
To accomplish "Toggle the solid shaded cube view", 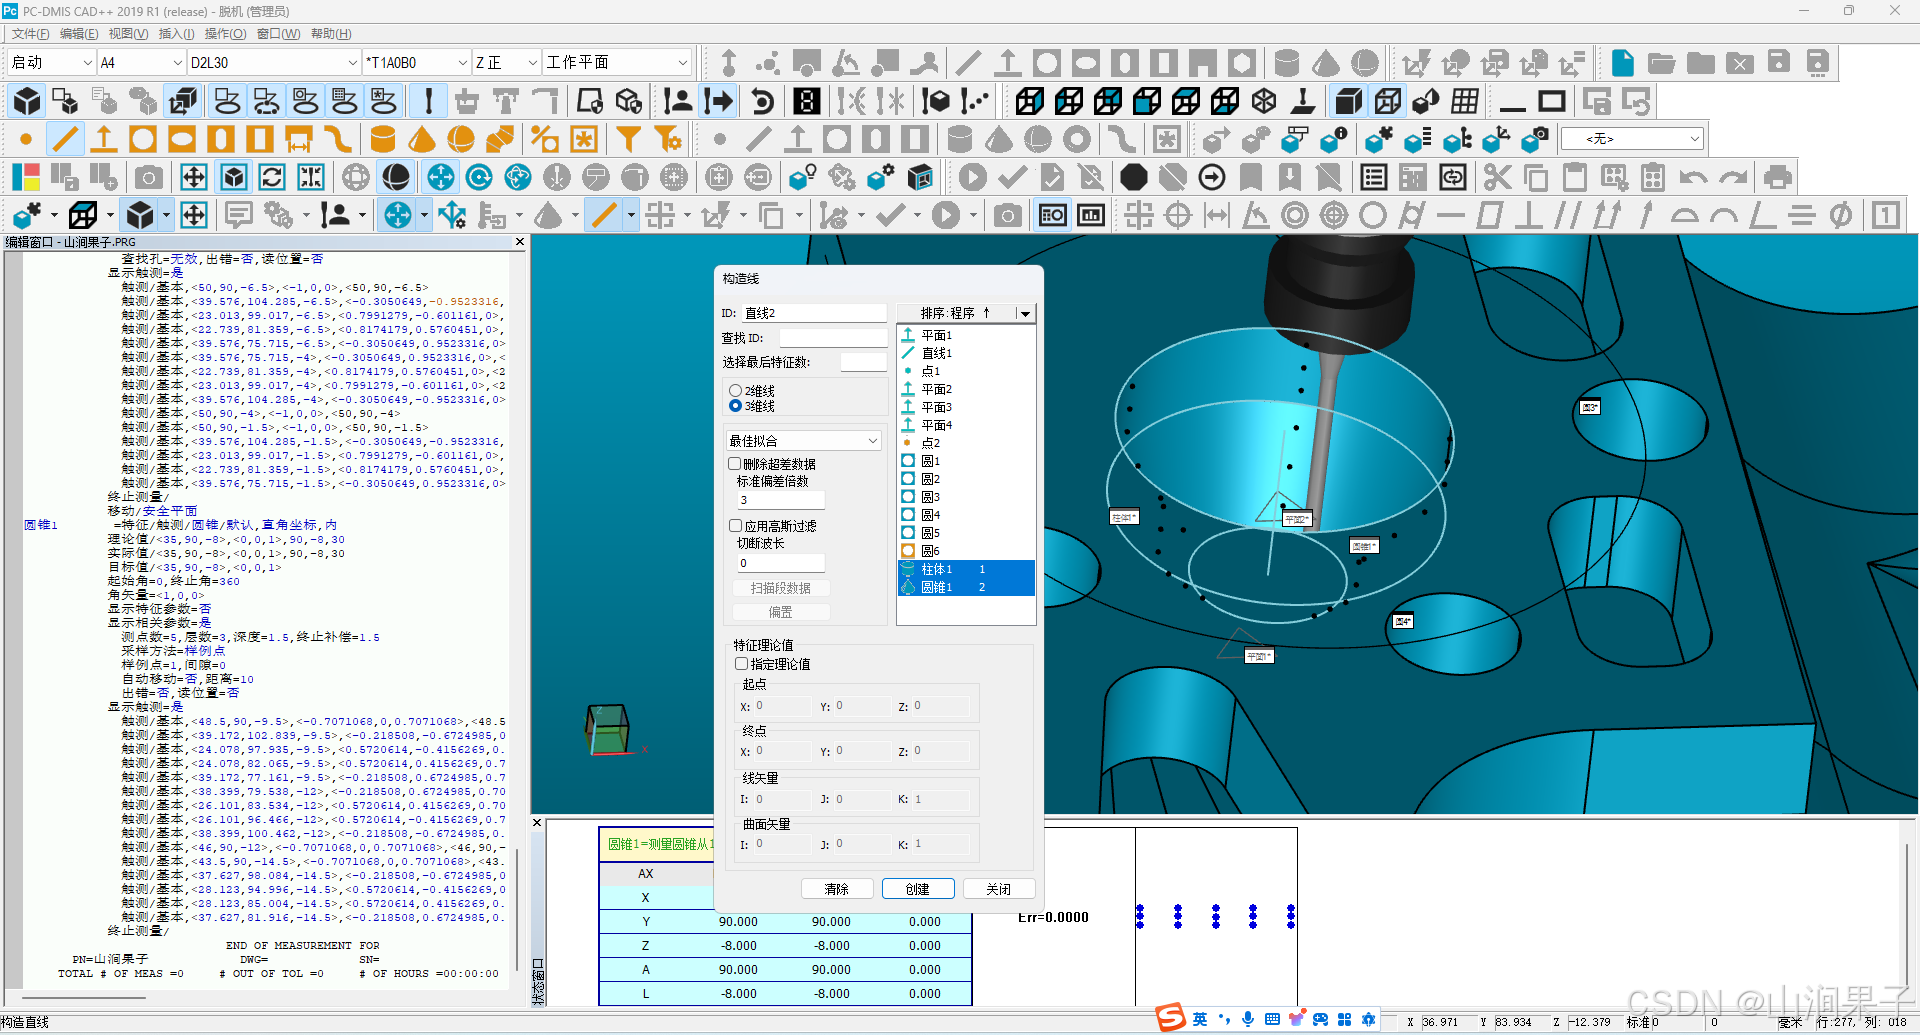I will (1349, 101).
